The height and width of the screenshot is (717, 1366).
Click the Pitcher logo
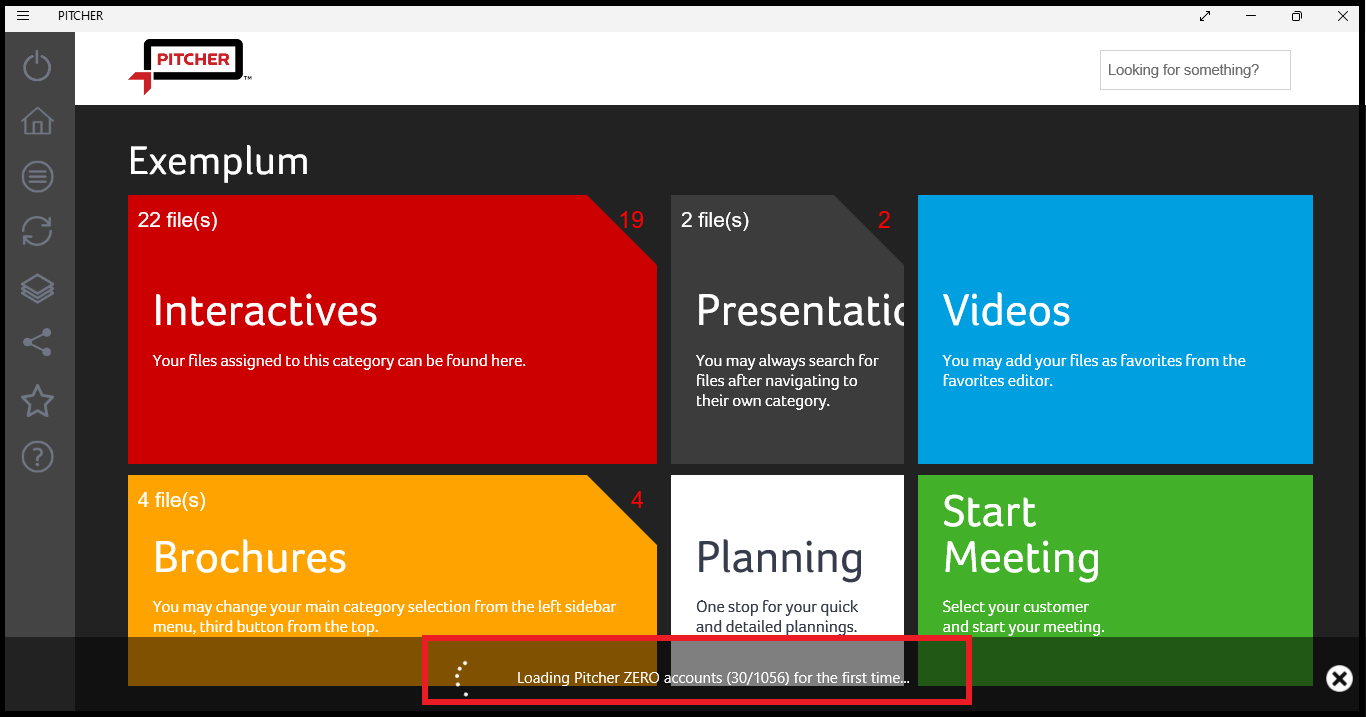tap(189, 66)
